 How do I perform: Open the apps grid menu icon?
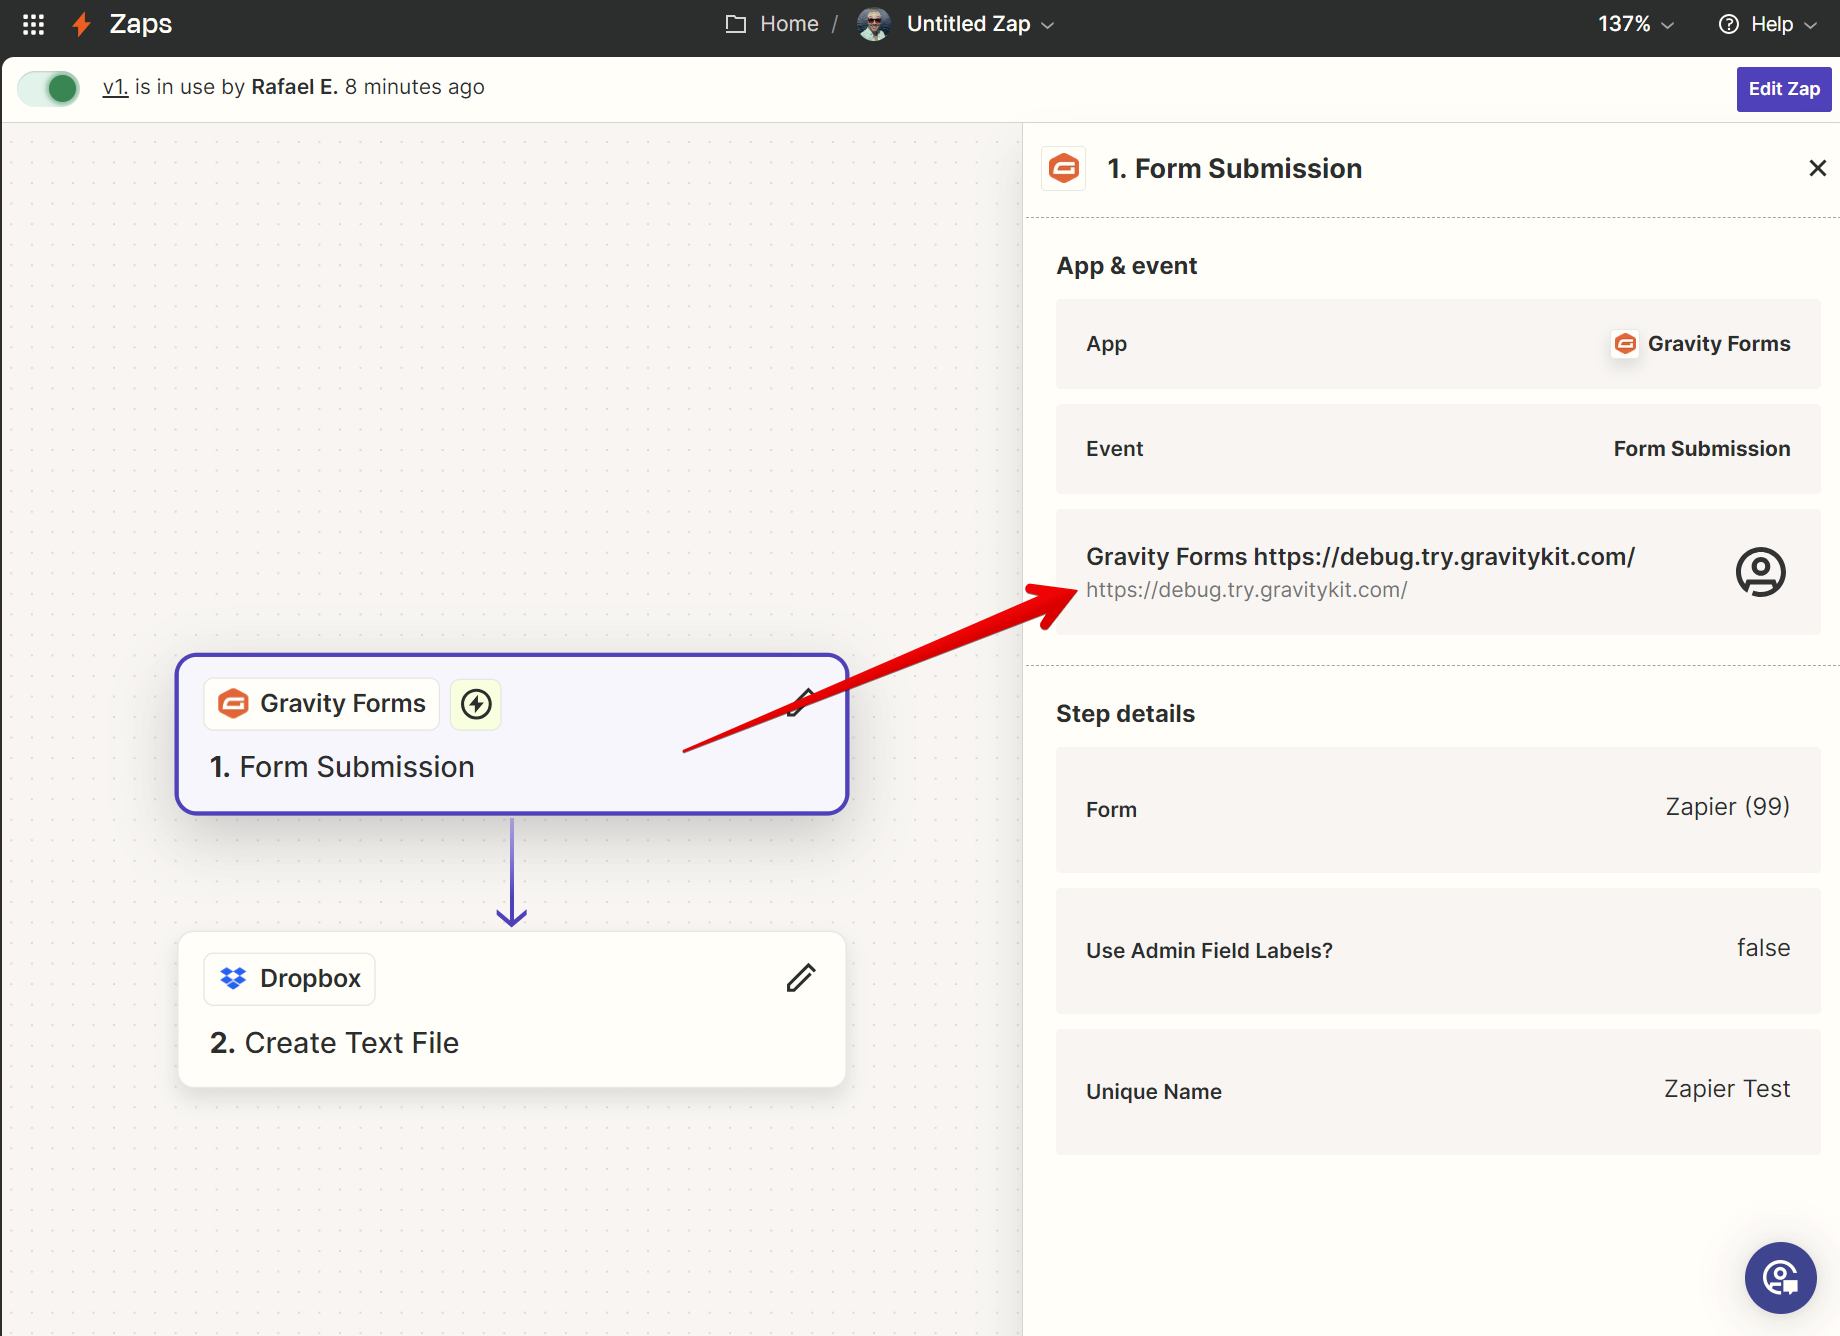pos(33,24)
